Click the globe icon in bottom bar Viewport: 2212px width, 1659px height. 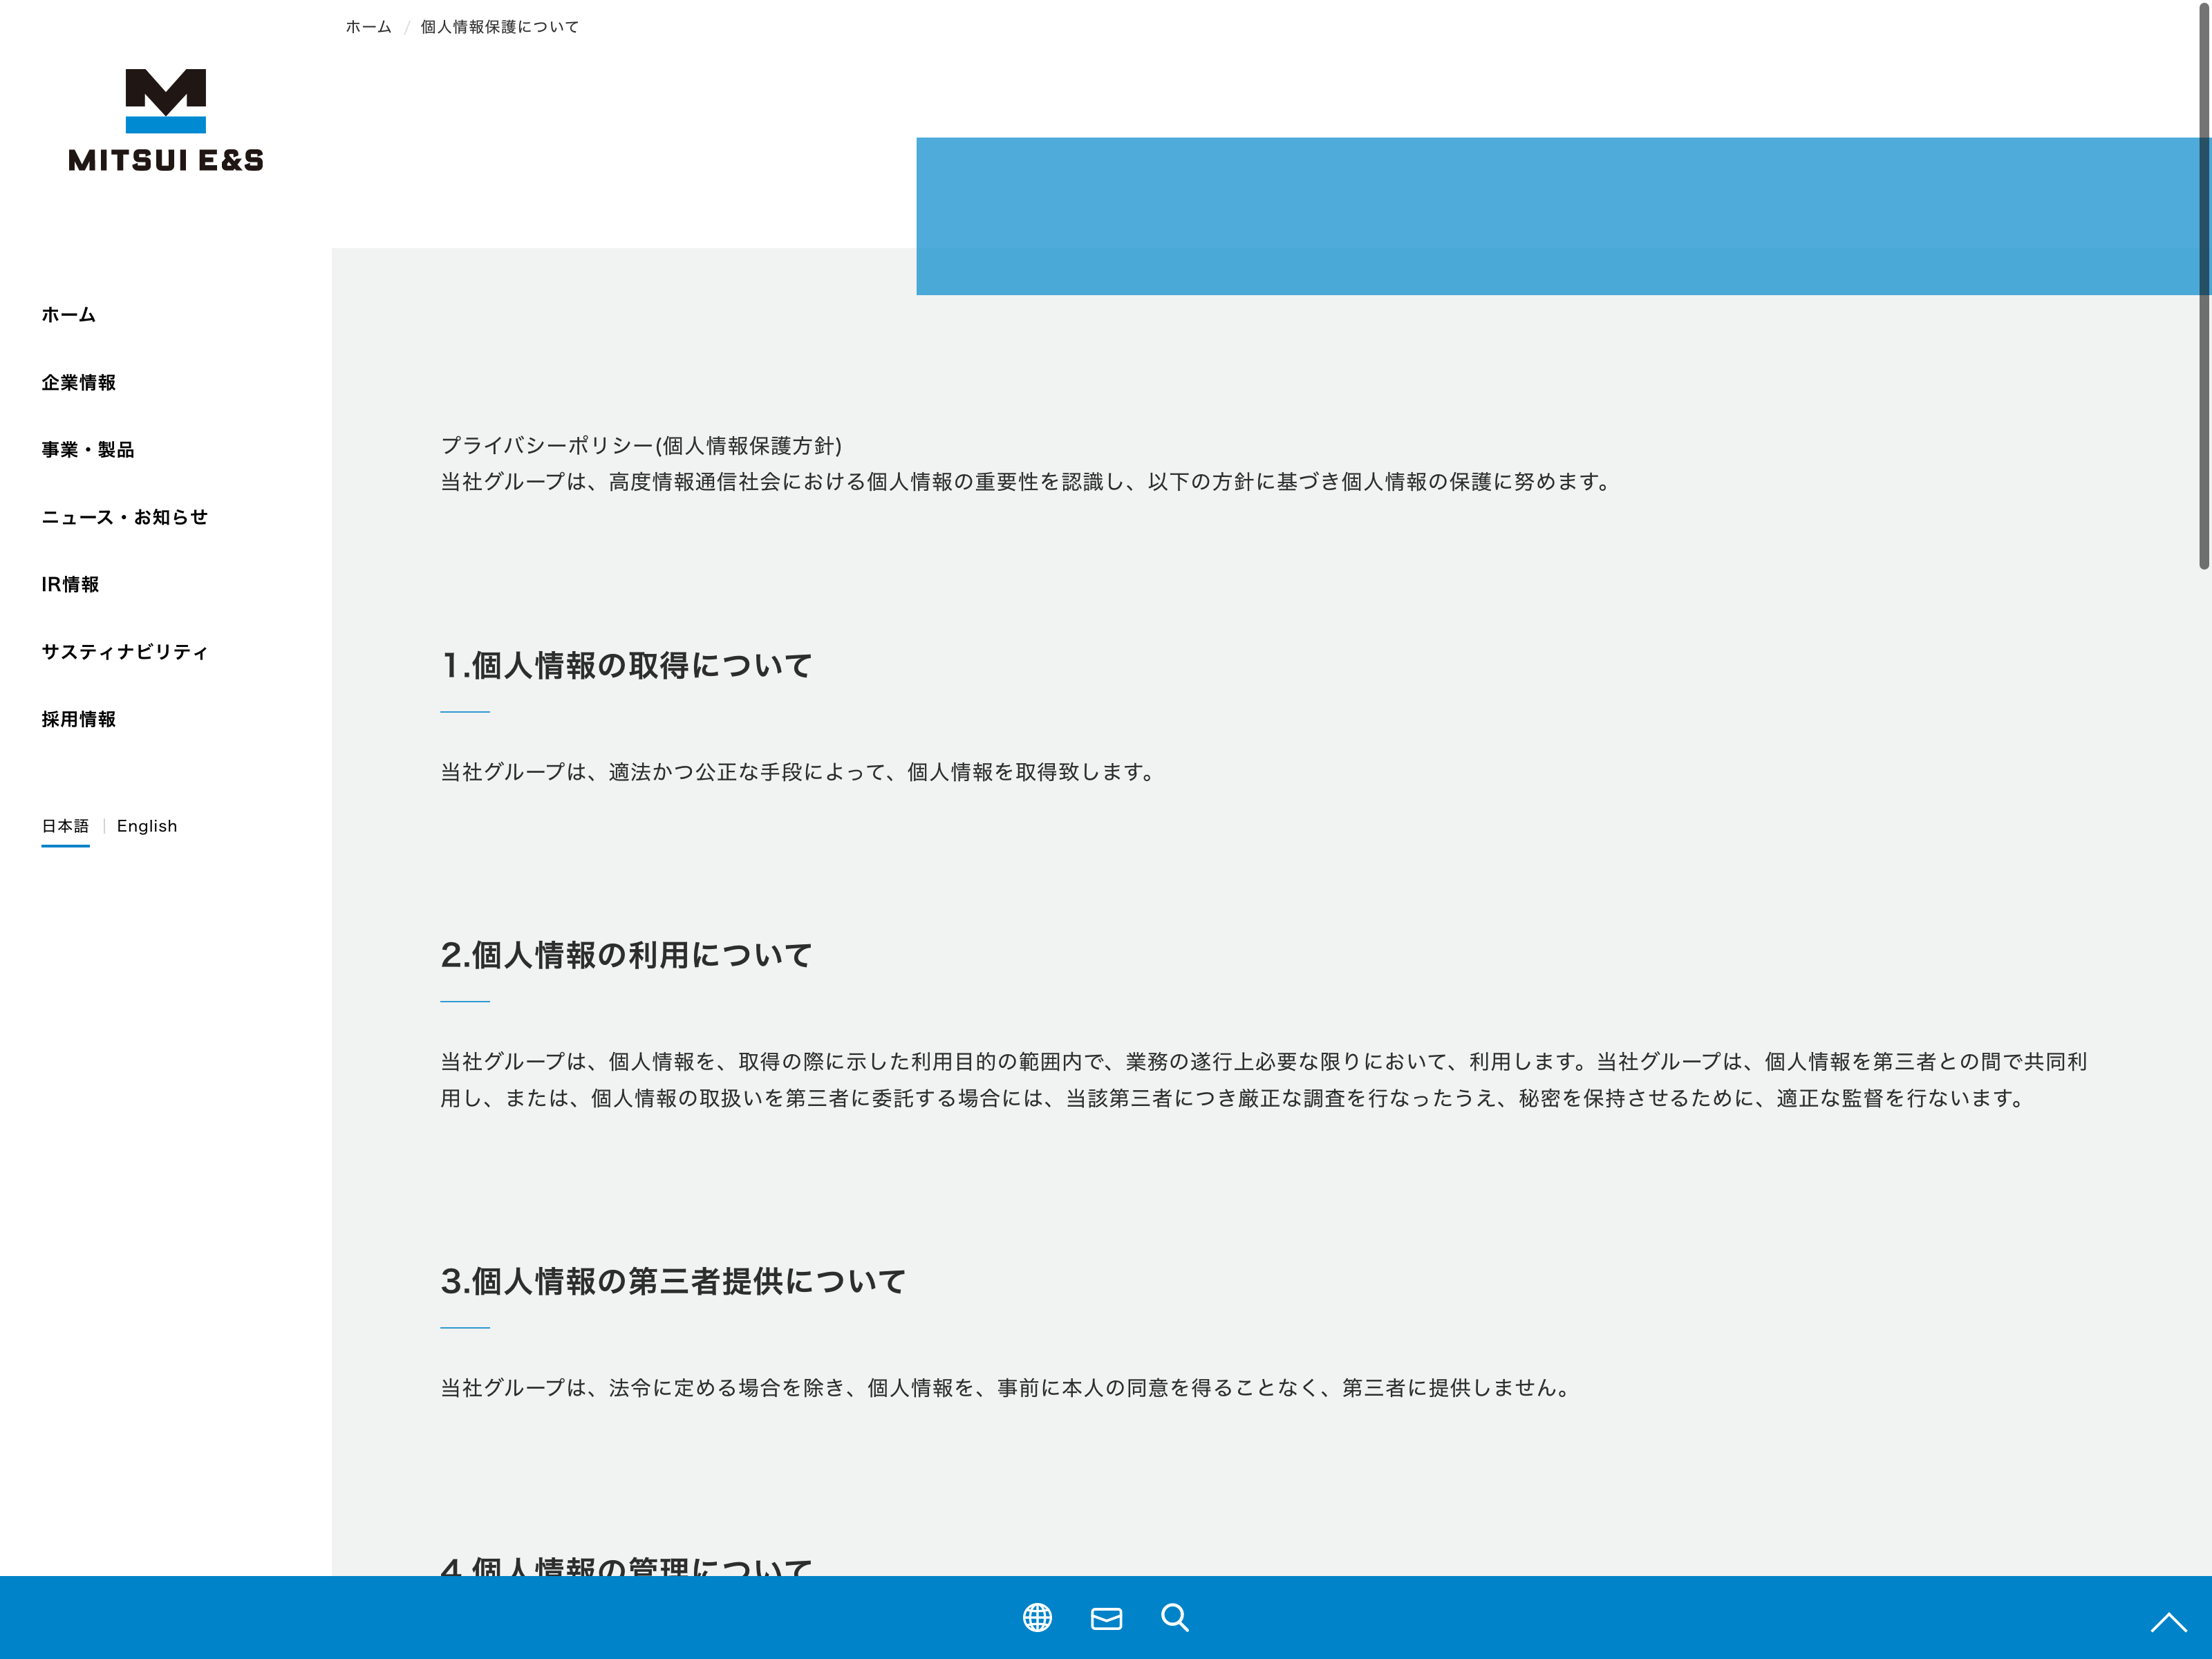tap(1037, 1617)
